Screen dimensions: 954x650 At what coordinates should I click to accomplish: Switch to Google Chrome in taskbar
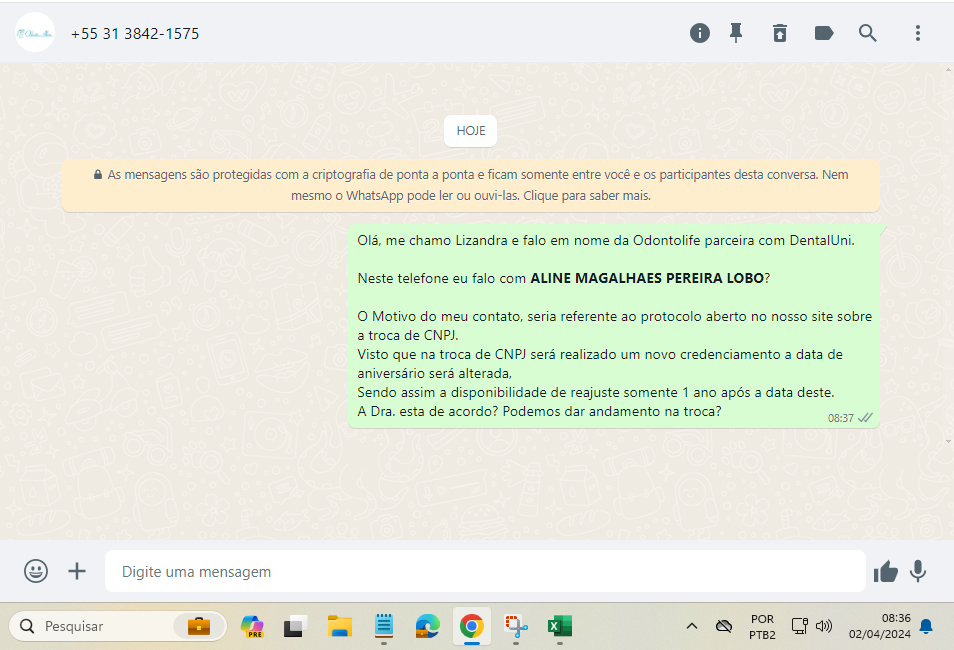pos(472,626)
